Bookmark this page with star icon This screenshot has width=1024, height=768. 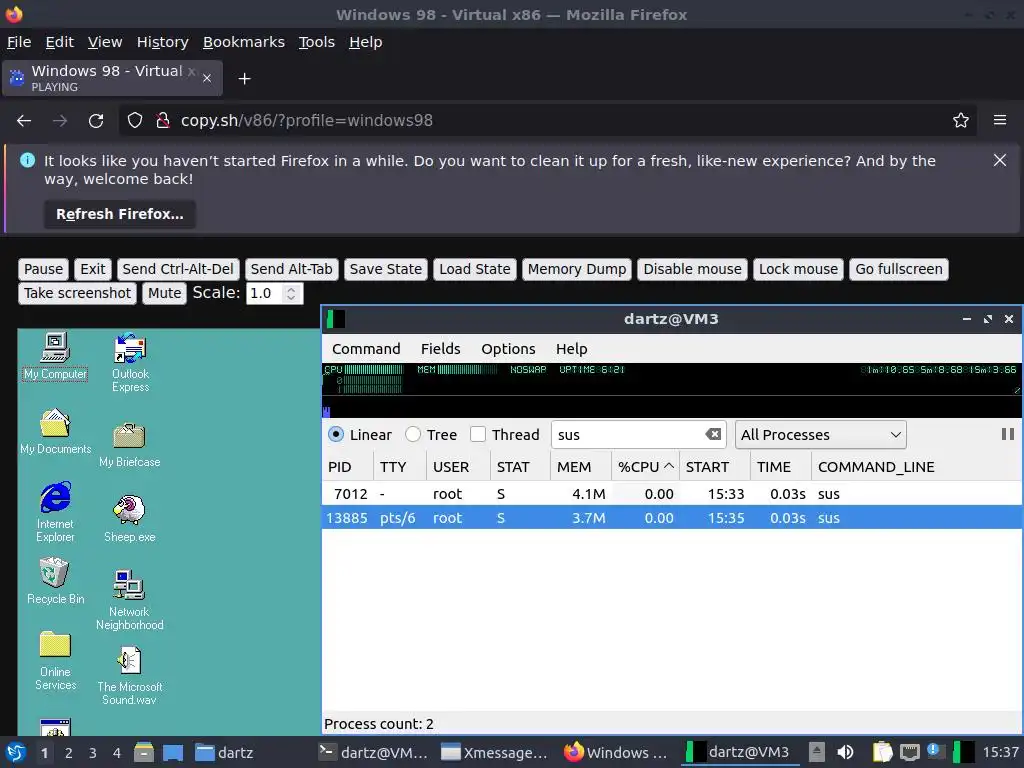(x=960, y=120)
